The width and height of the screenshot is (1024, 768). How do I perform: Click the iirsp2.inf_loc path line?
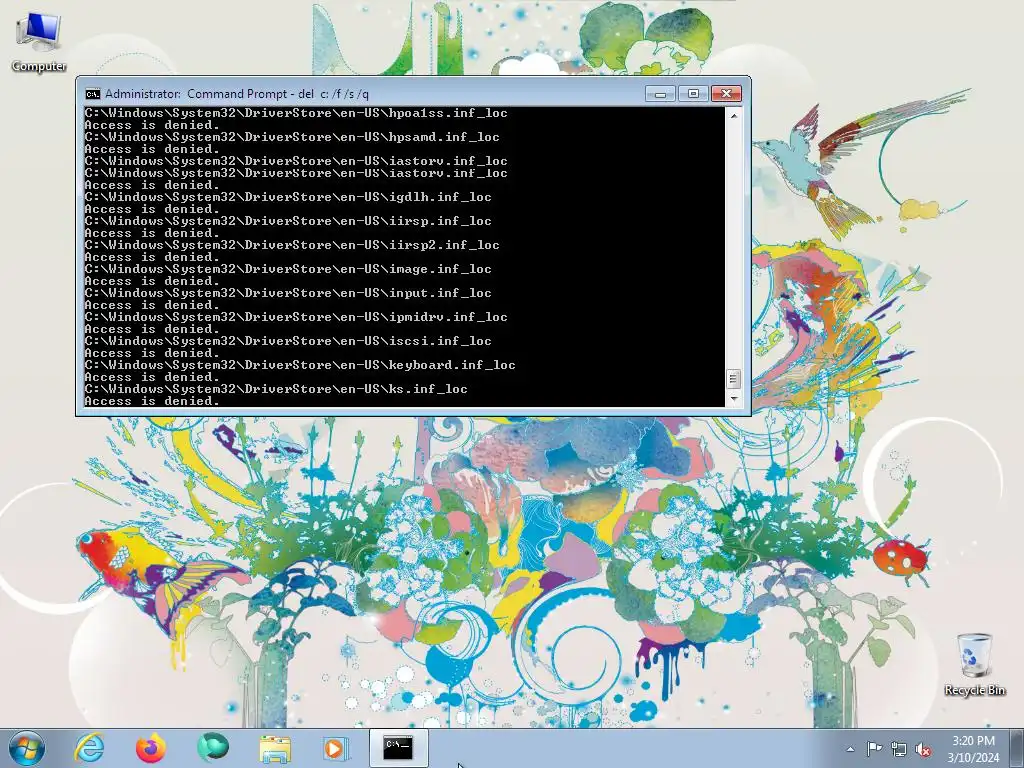point(292,246)
